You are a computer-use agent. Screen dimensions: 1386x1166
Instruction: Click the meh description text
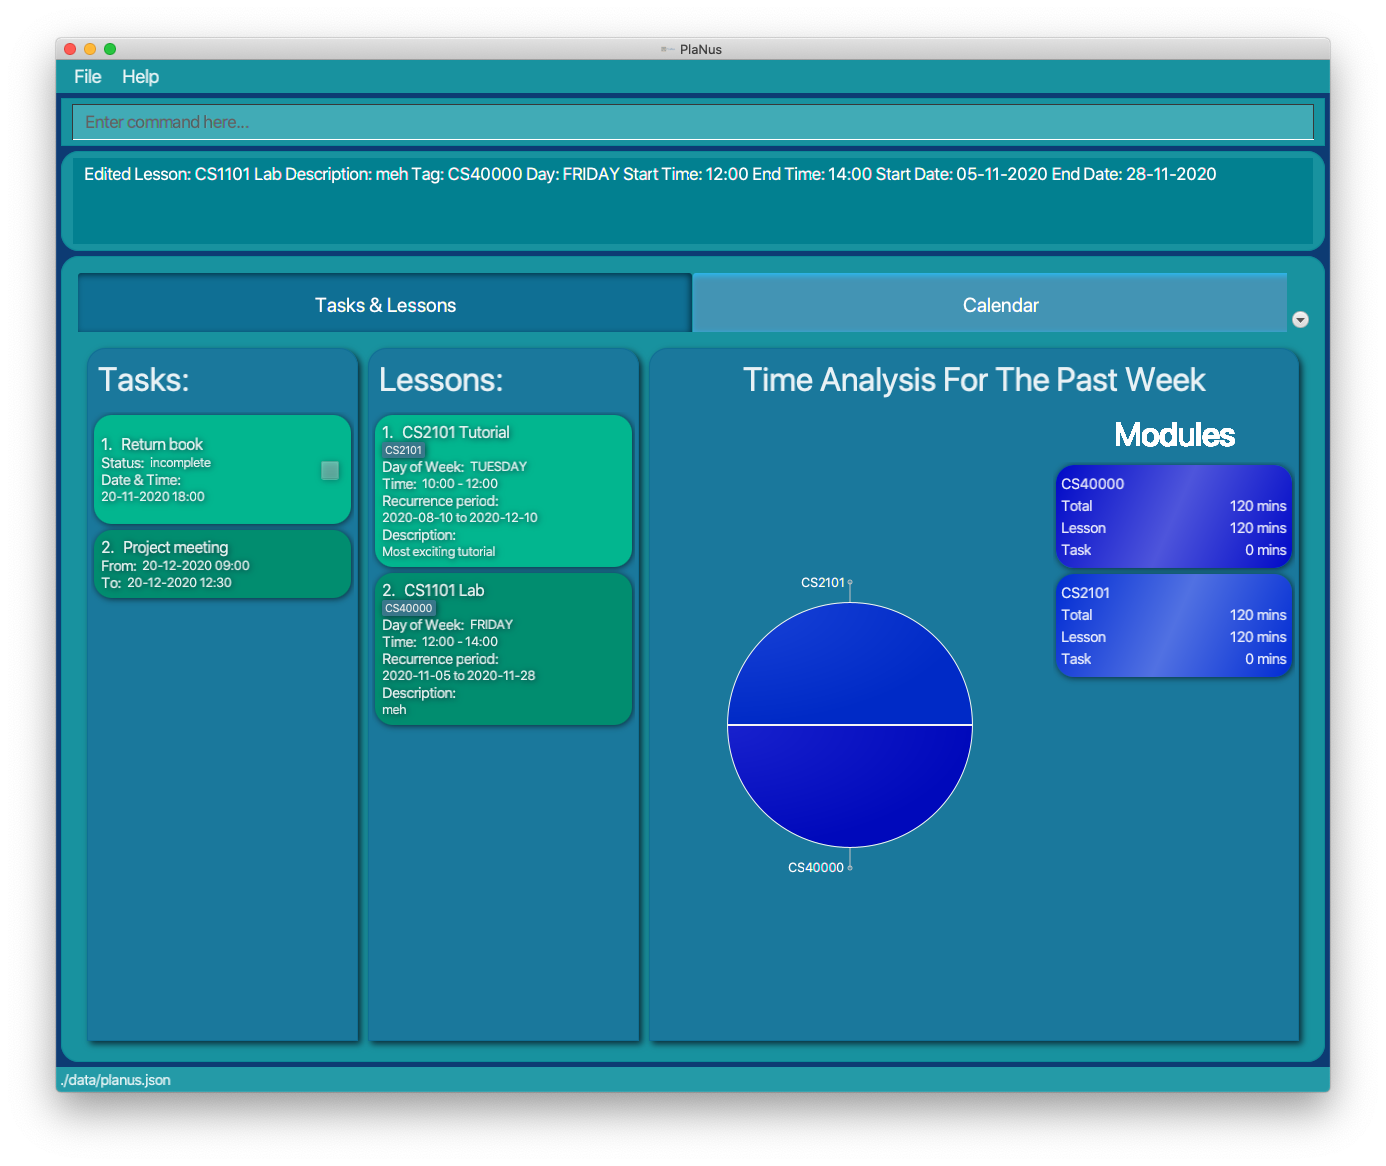coord(394,710)
